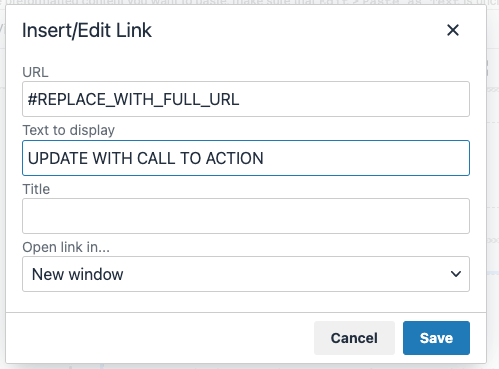
Task: Click inside the Text to display field
Action: [246, 158]
